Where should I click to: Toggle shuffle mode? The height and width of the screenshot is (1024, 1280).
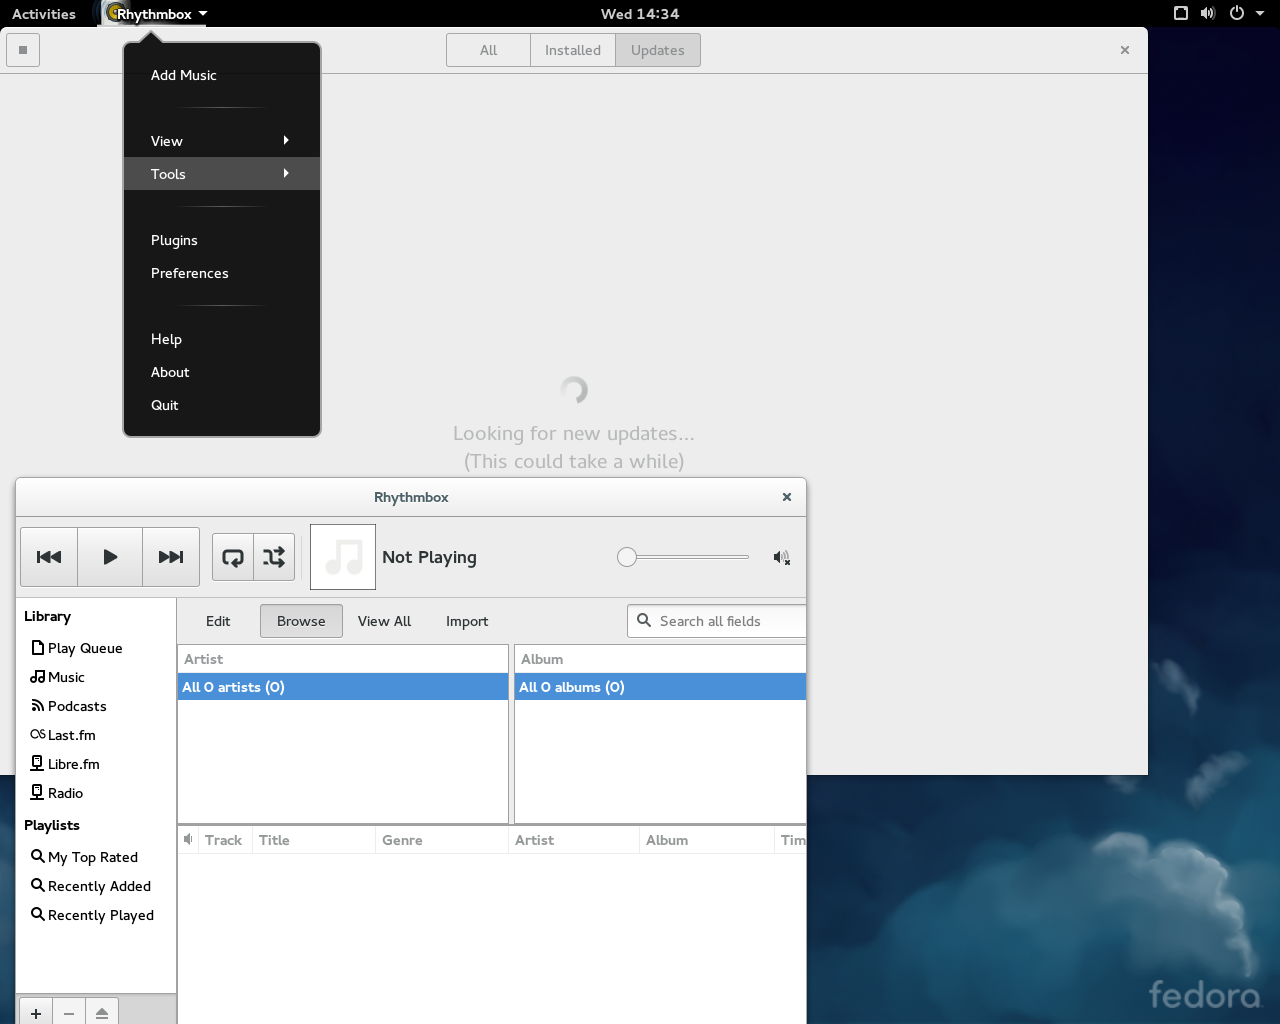274,557
